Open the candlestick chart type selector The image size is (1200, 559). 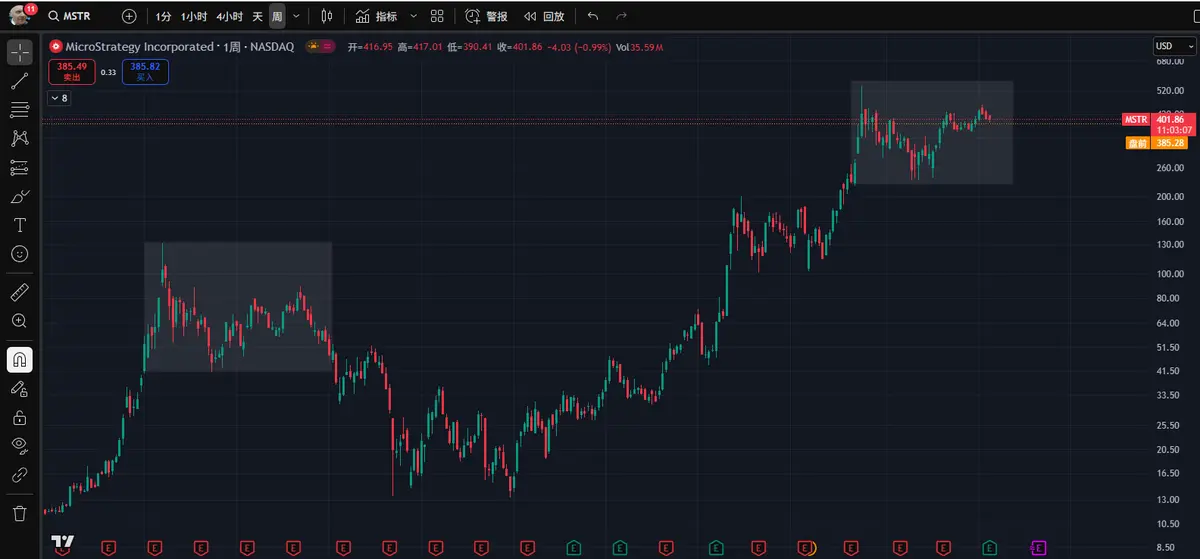(326, 16)
